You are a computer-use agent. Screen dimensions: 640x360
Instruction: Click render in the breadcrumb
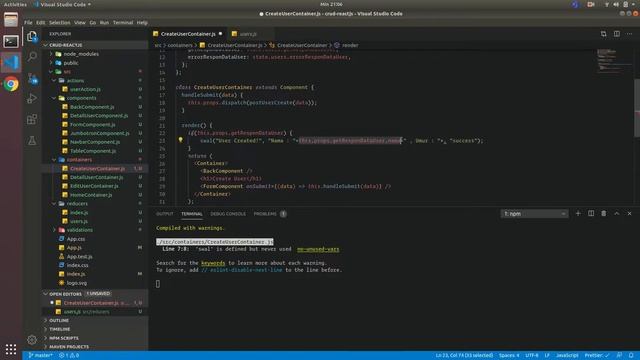click(x=350, y=45)
